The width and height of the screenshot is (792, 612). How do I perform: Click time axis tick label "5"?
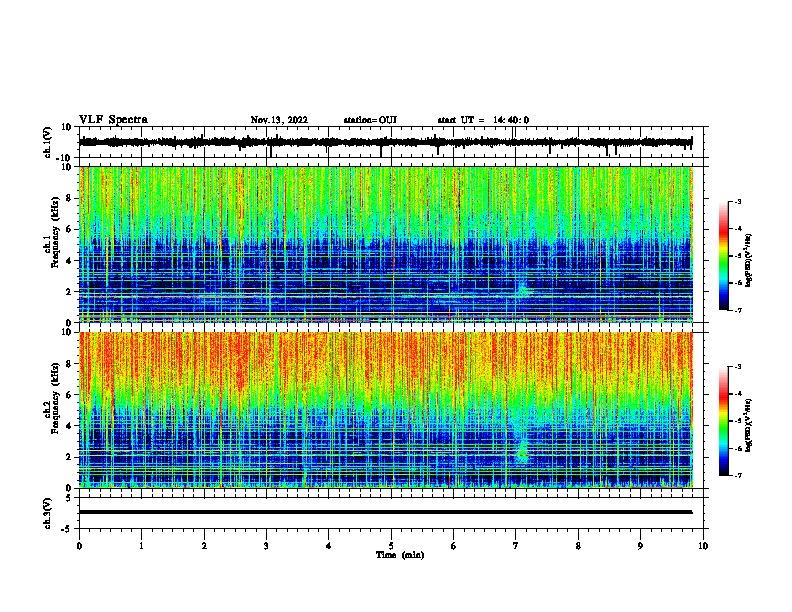click(391, 546)
